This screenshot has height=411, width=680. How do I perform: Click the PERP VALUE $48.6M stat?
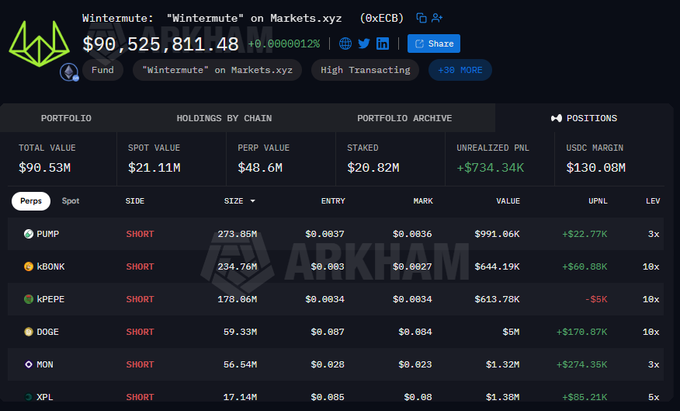click(263, 159)
